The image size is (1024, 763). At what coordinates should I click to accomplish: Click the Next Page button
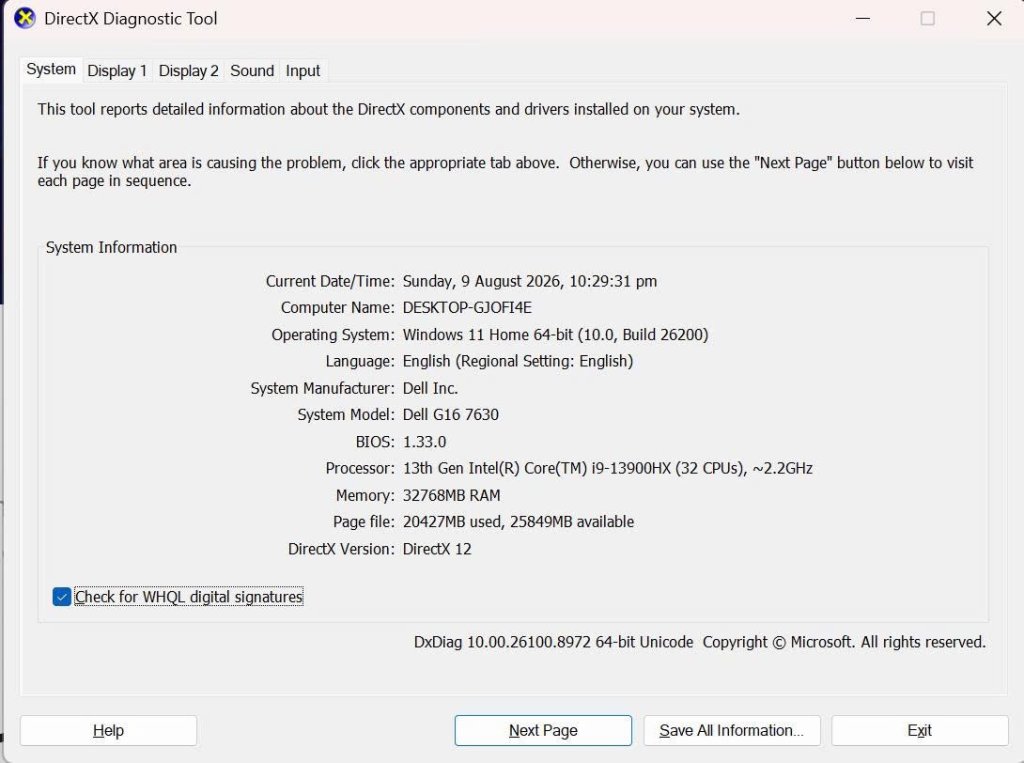[543, 730]
